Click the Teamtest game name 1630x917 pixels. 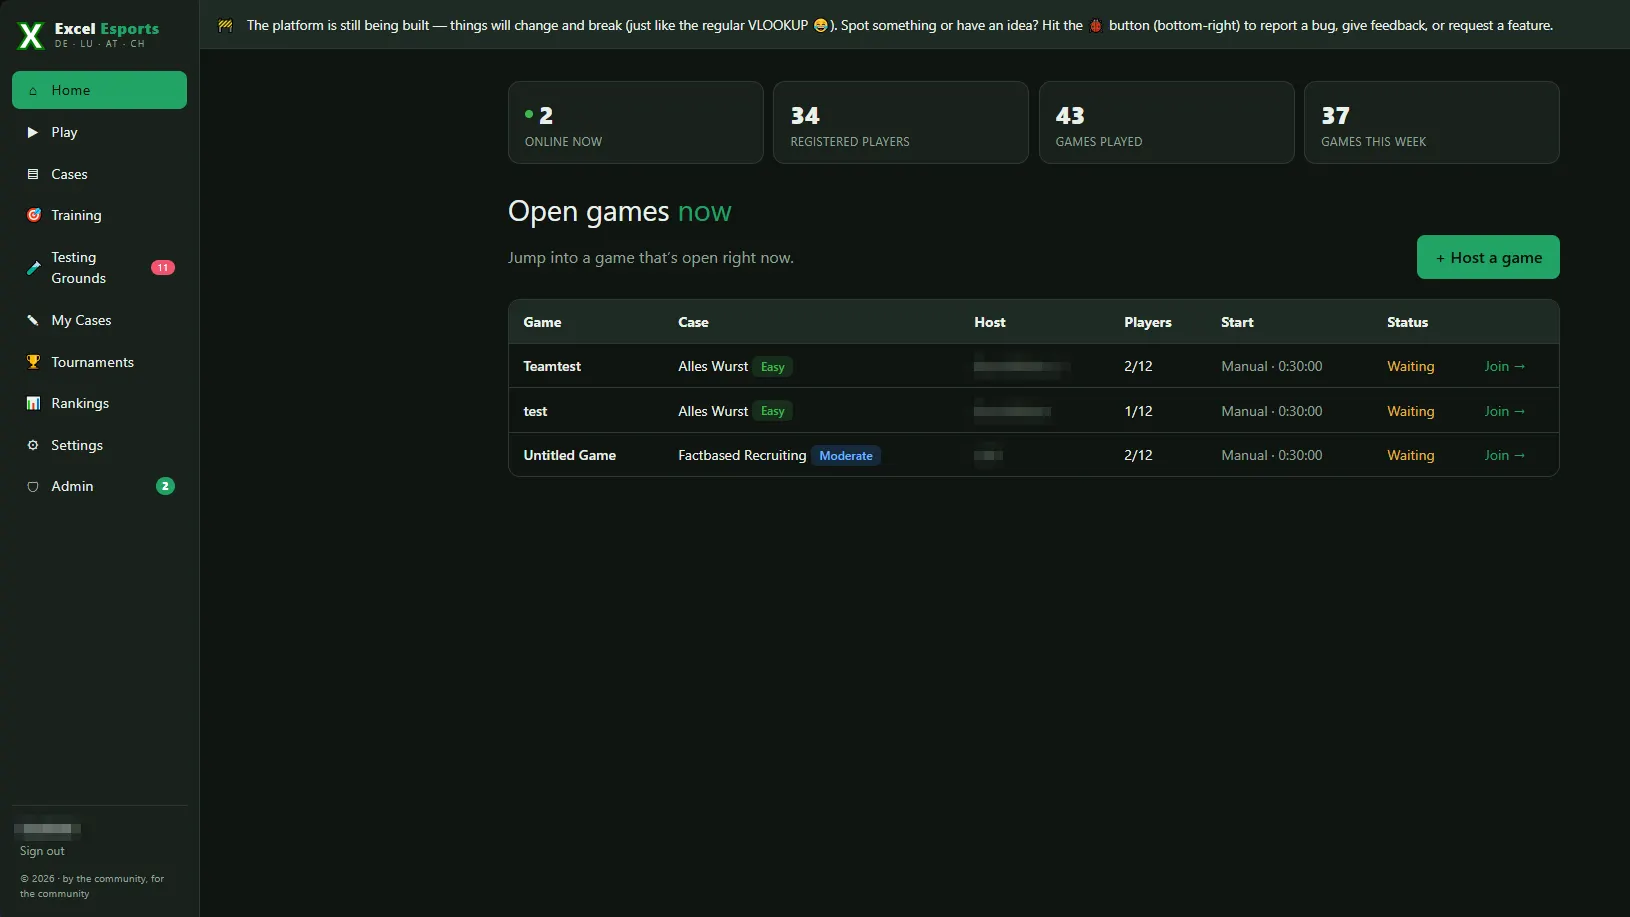tap(552, 366)
